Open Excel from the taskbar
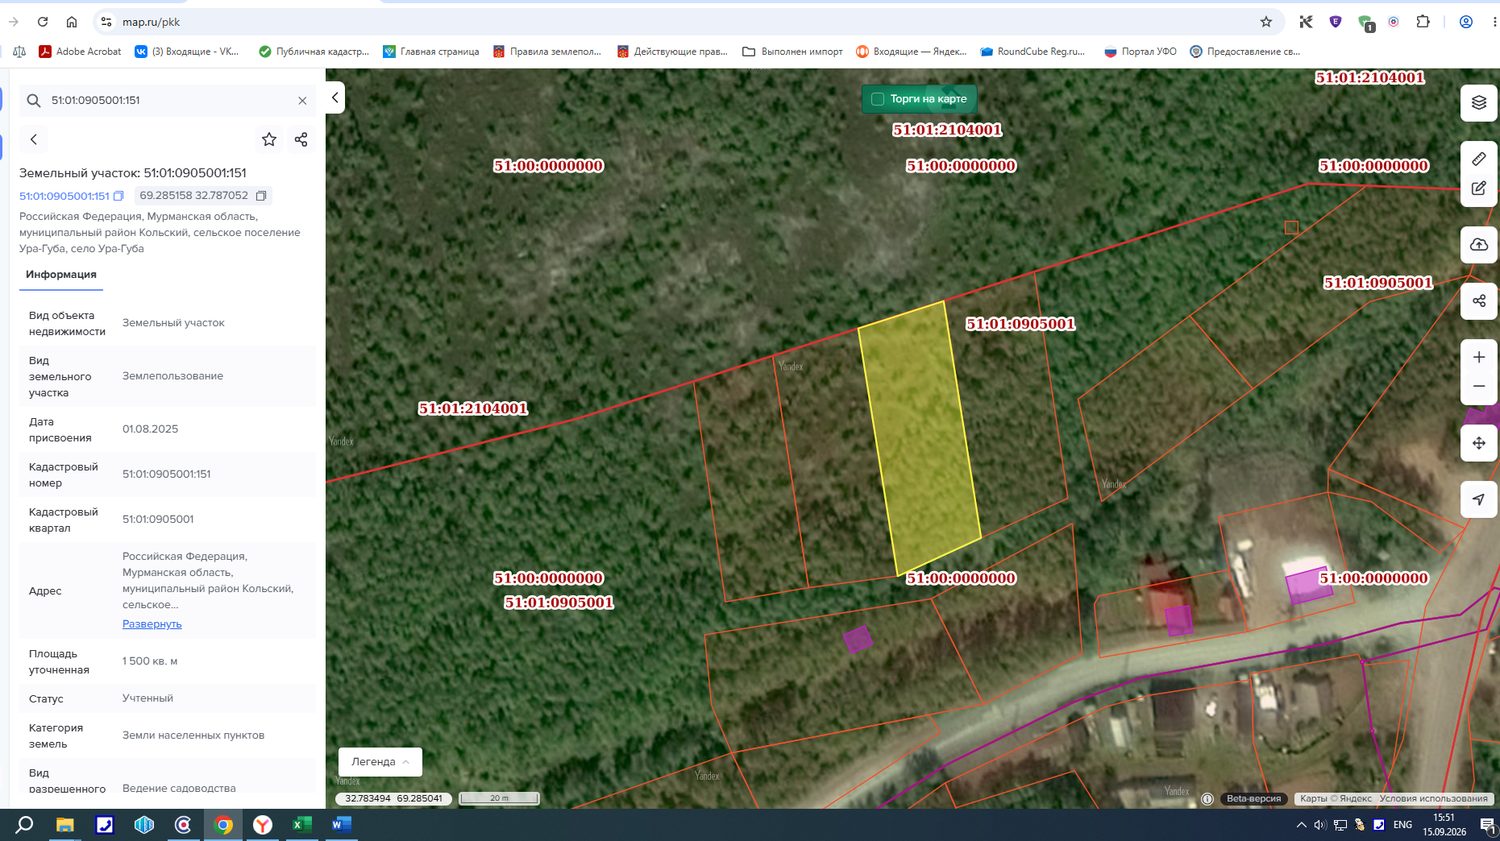 [x=300, y=825]
